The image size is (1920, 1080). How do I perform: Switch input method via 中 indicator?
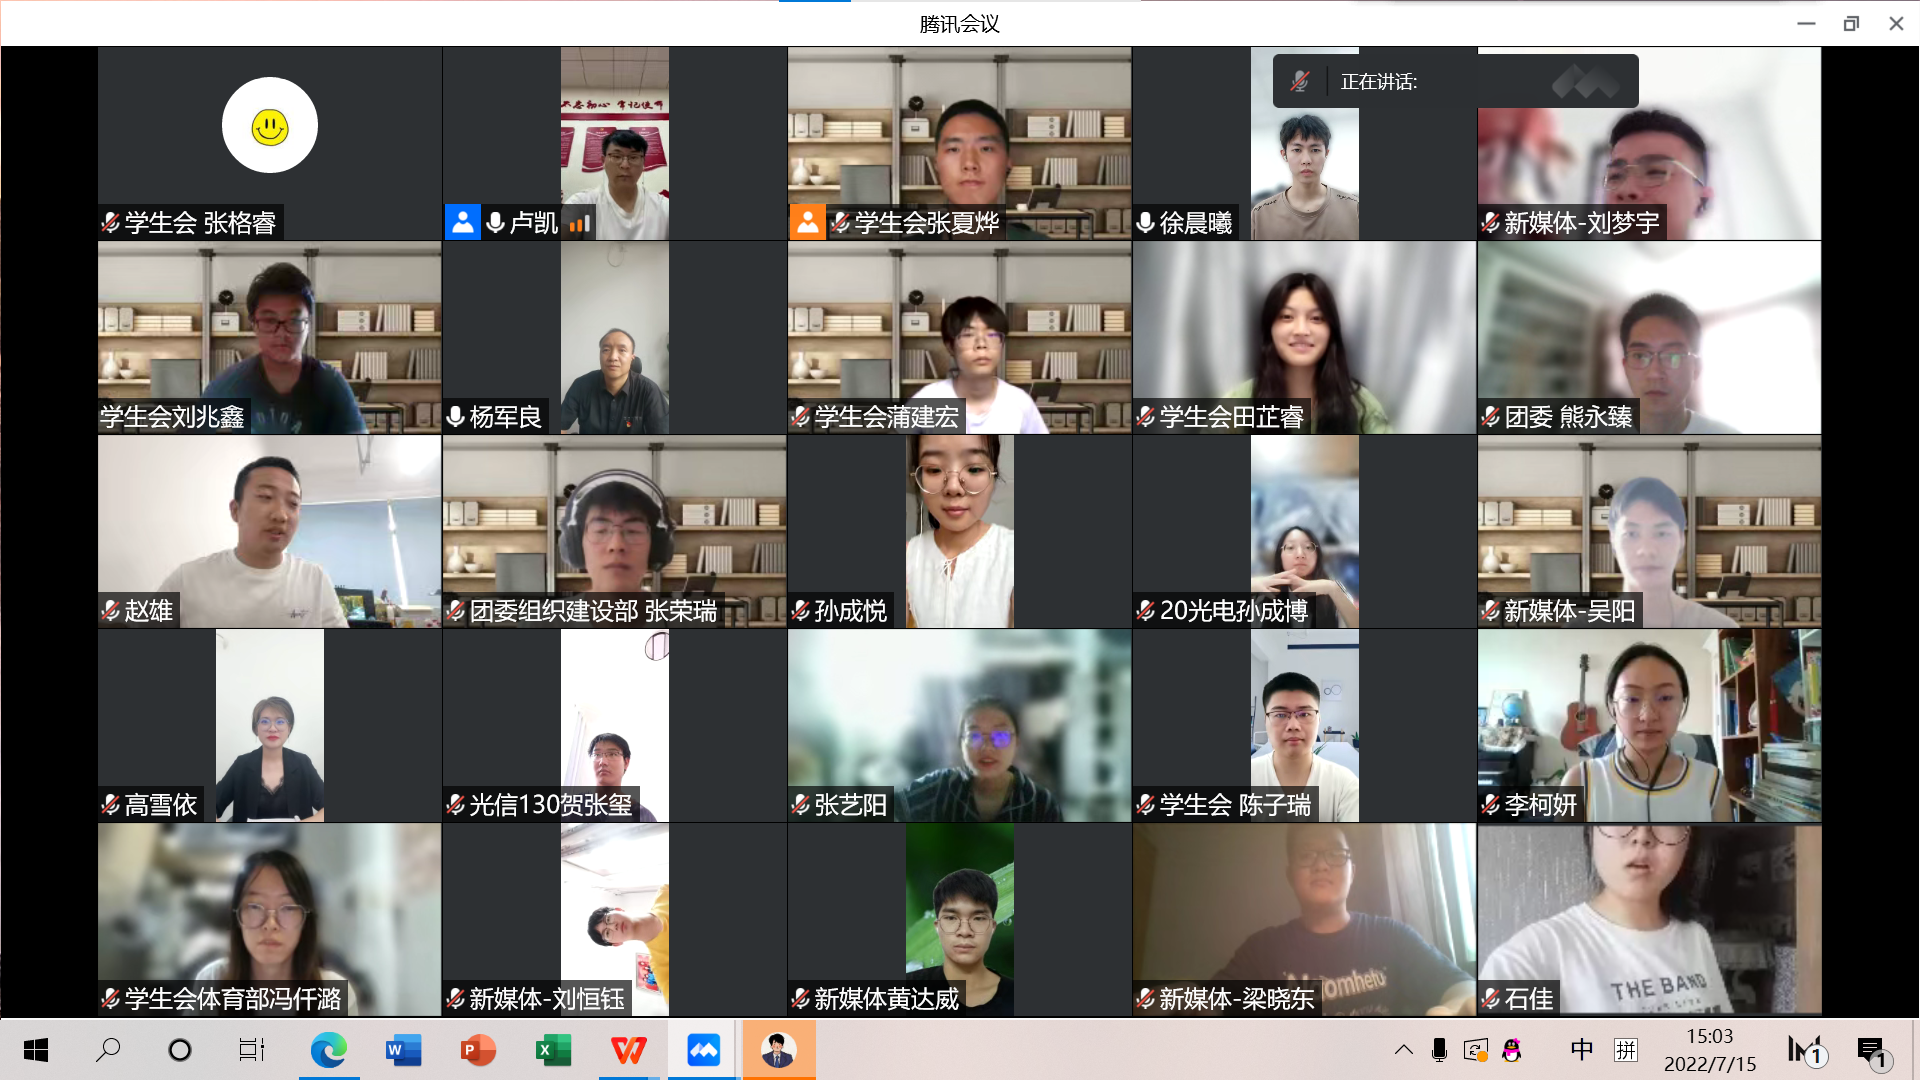pyautogui.click(x=1582, y=1050)
